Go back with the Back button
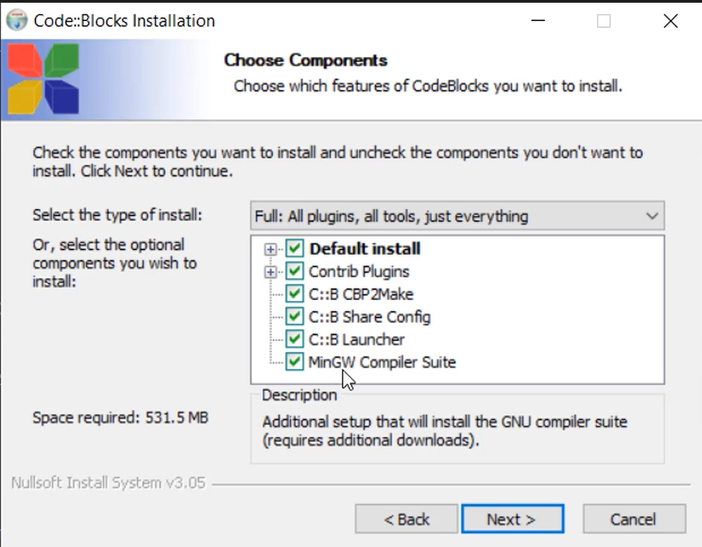This screenshot has height=547, width=702. (407, 519)
